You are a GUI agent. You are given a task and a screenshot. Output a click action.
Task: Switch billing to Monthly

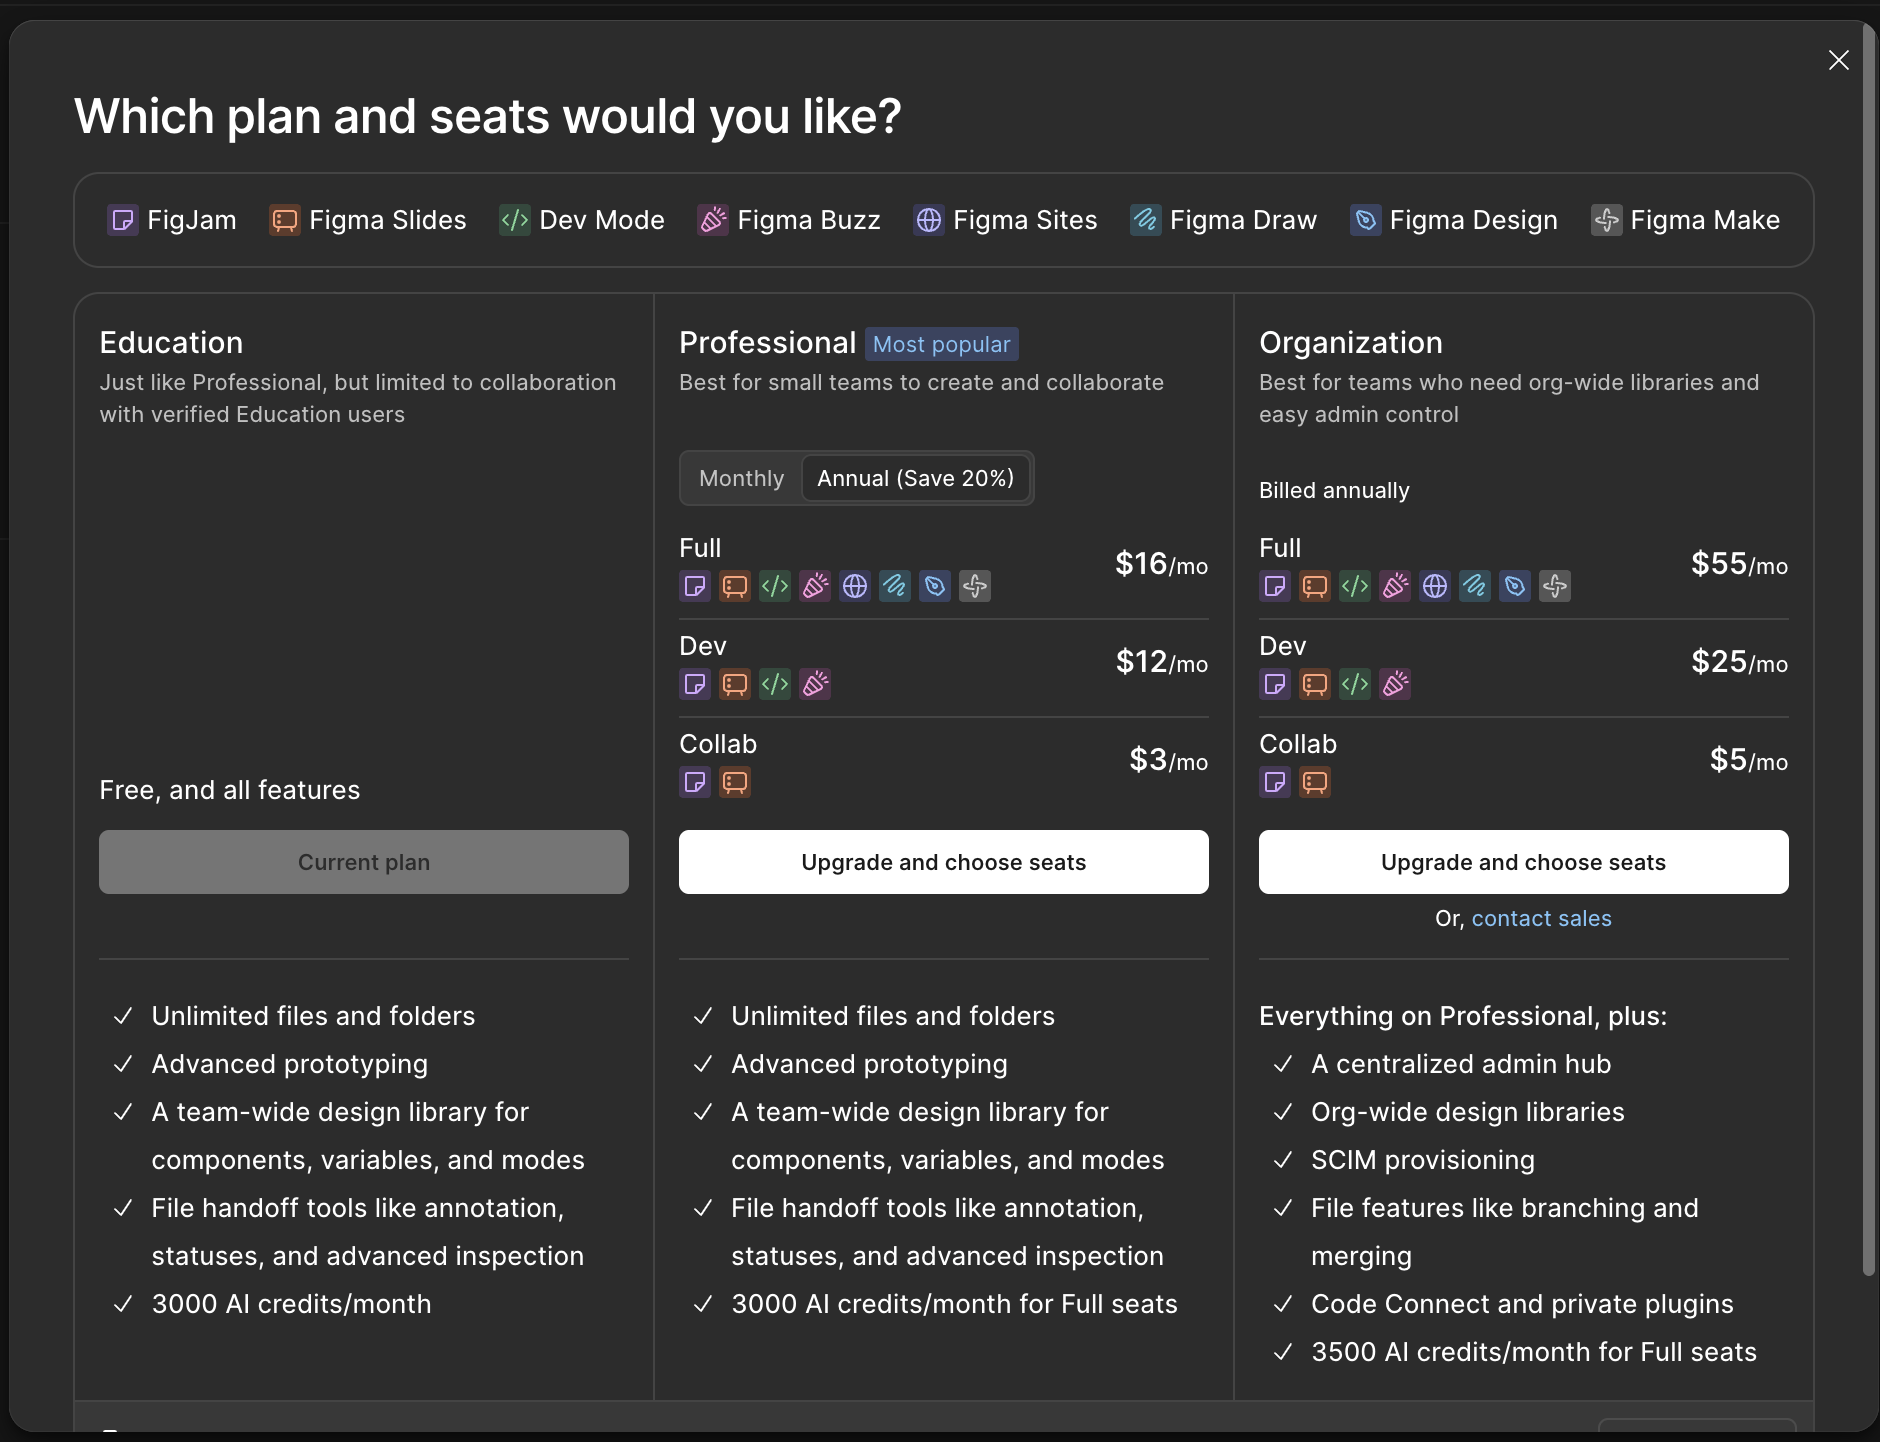tap(741, 478)
